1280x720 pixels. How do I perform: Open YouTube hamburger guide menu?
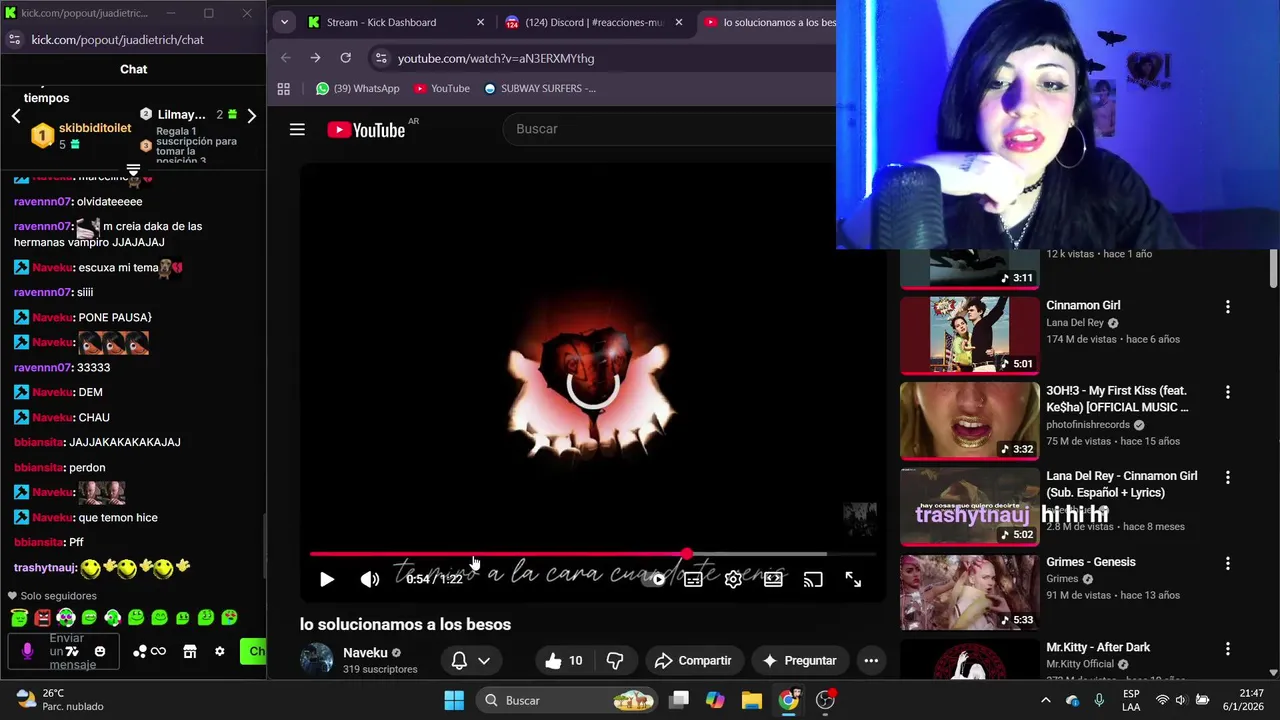tap(297, 129)
